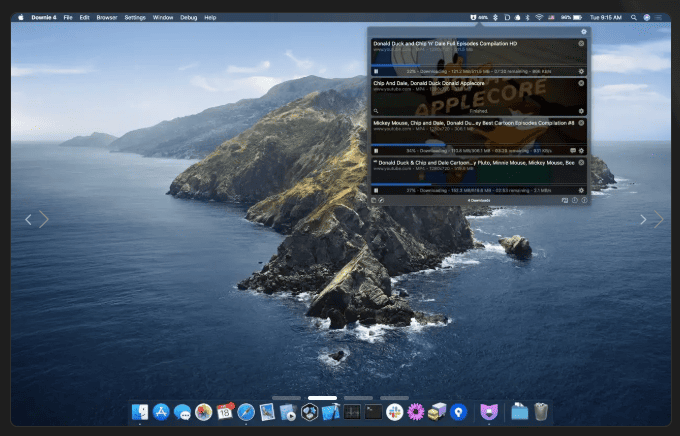Click the compass icon in the panel footer
The height and width of the screenshot is (436, 680).
tap(381, 200)
